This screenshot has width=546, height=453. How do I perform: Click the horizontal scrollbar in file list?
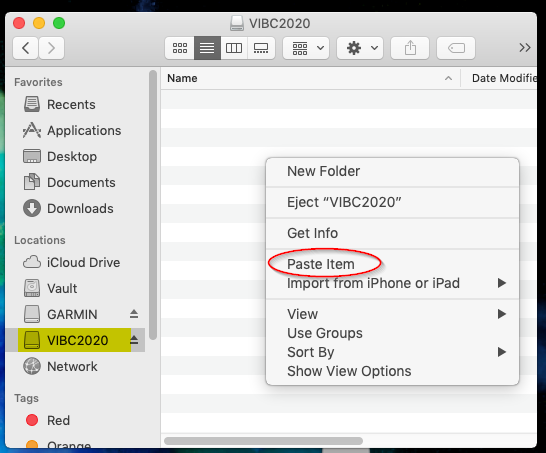pyautogui.click(x=263, y=441)
